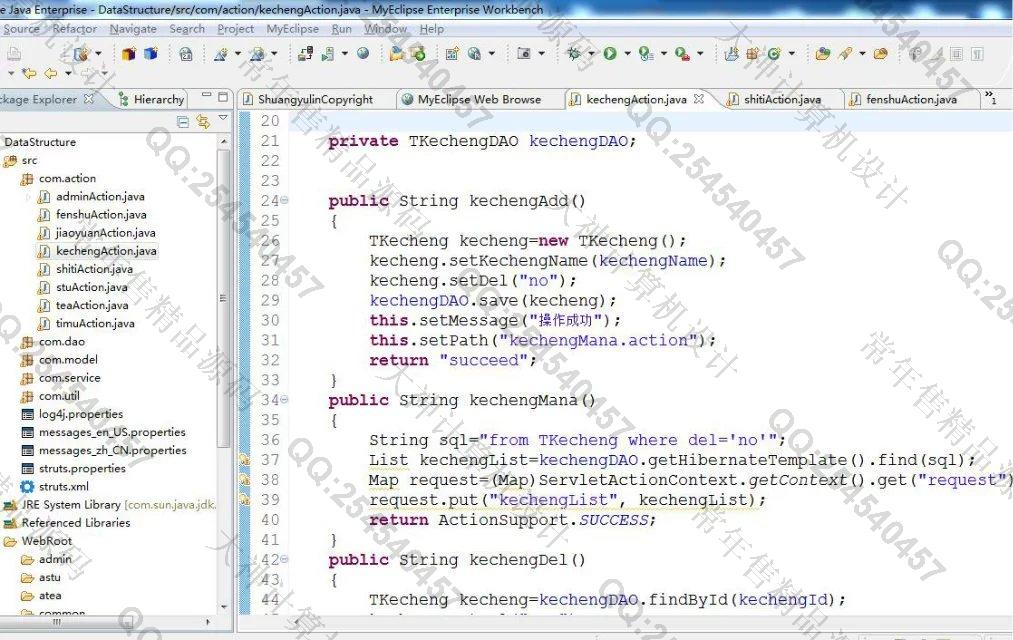Click Package Explorer scrollbar up arrow

[x=224, y=141]
